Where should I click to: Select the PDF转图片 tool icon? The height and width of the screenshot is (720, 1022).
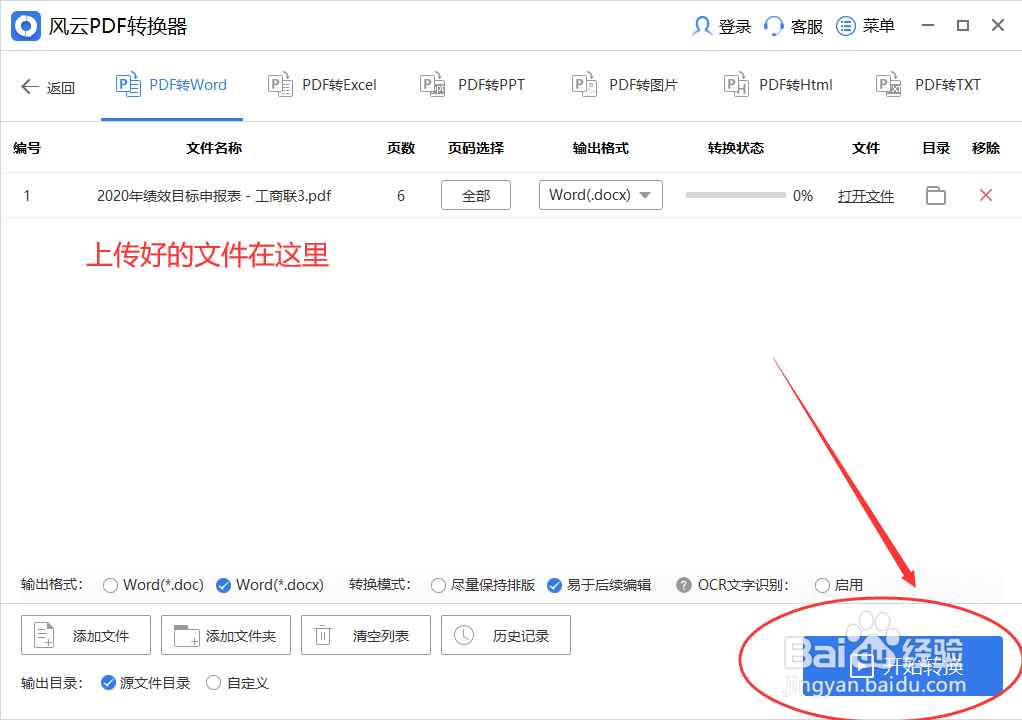tap(584, 84)
